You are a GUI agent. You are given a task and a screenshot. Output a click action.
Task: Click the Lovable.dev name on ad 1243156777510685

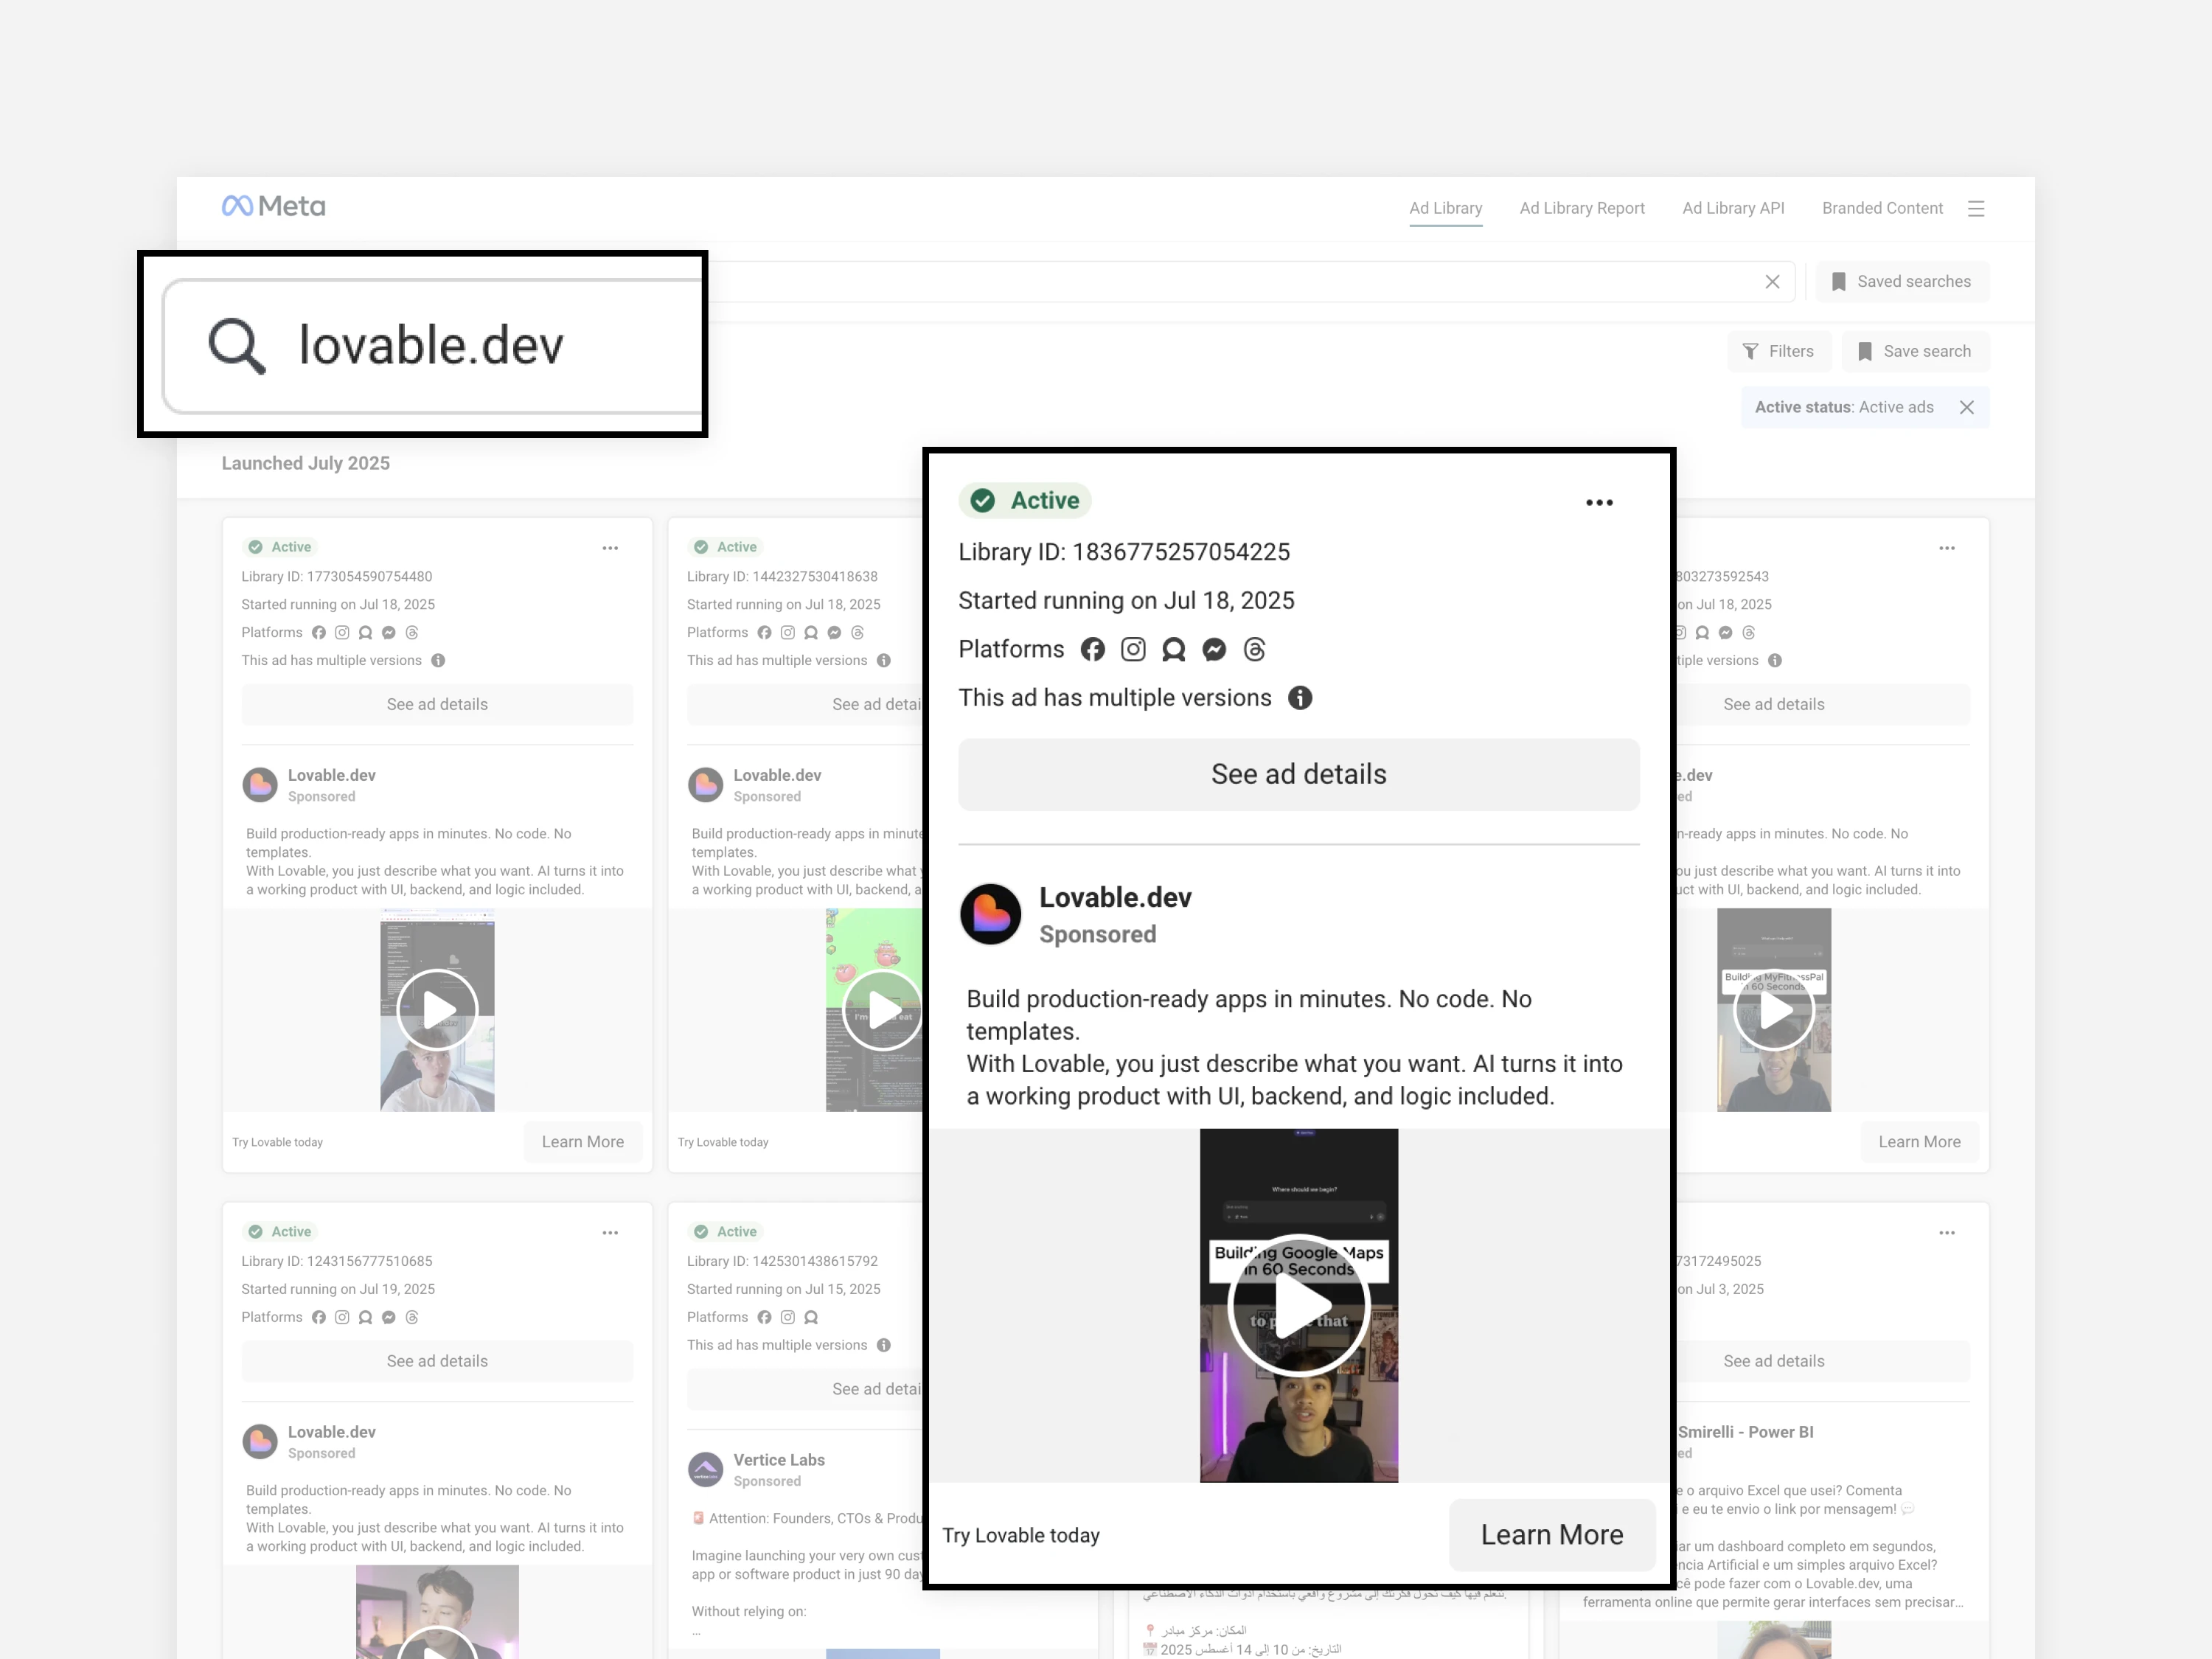click(x=331, y=1432)
